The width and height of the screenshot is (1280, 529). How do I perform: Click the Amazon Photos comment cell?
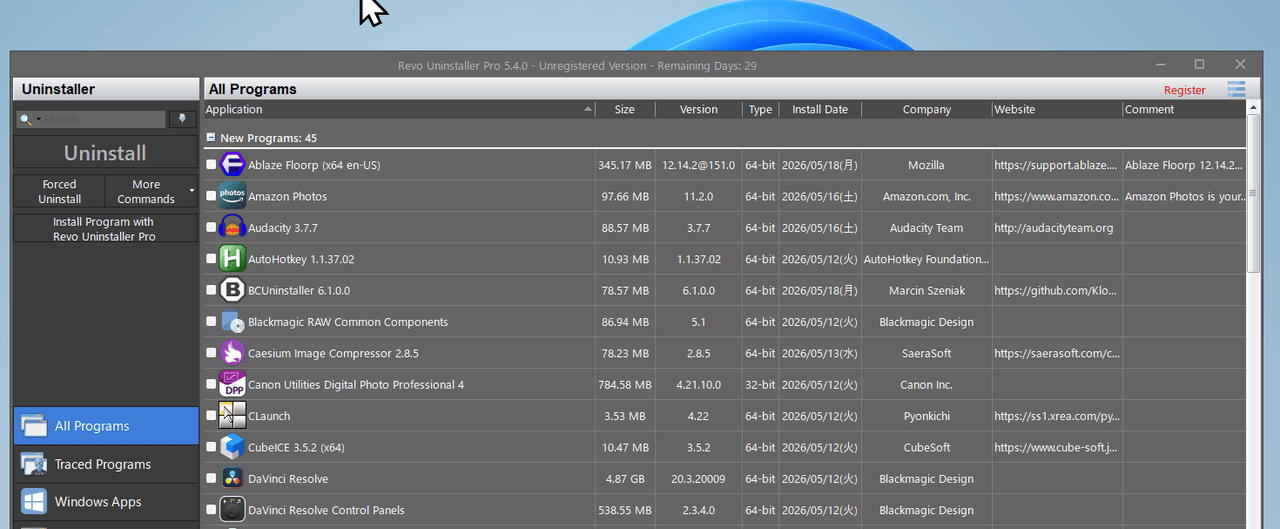(x=1184, y=196)
